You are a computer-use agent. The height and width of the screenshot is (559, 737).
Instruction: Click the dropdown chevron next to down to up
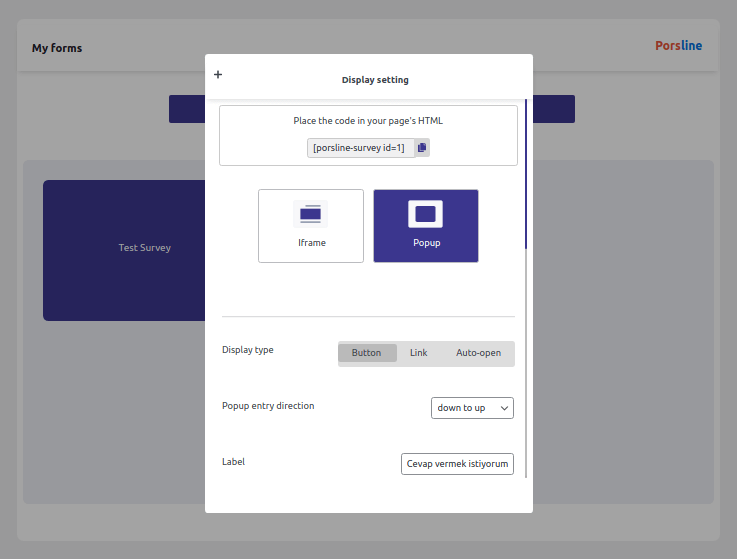[504, 408]
